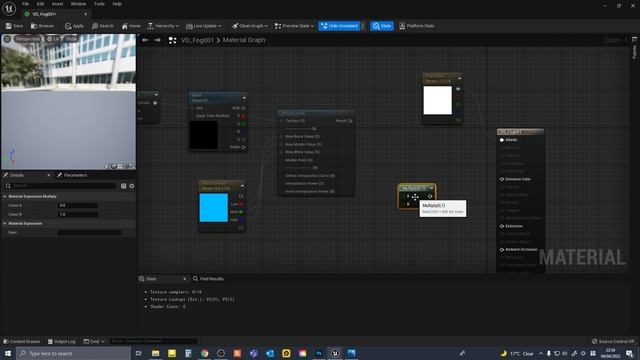Open the Windows Start menu
Viewport: 640px width, 360px height.
click(x=8, y=353)
